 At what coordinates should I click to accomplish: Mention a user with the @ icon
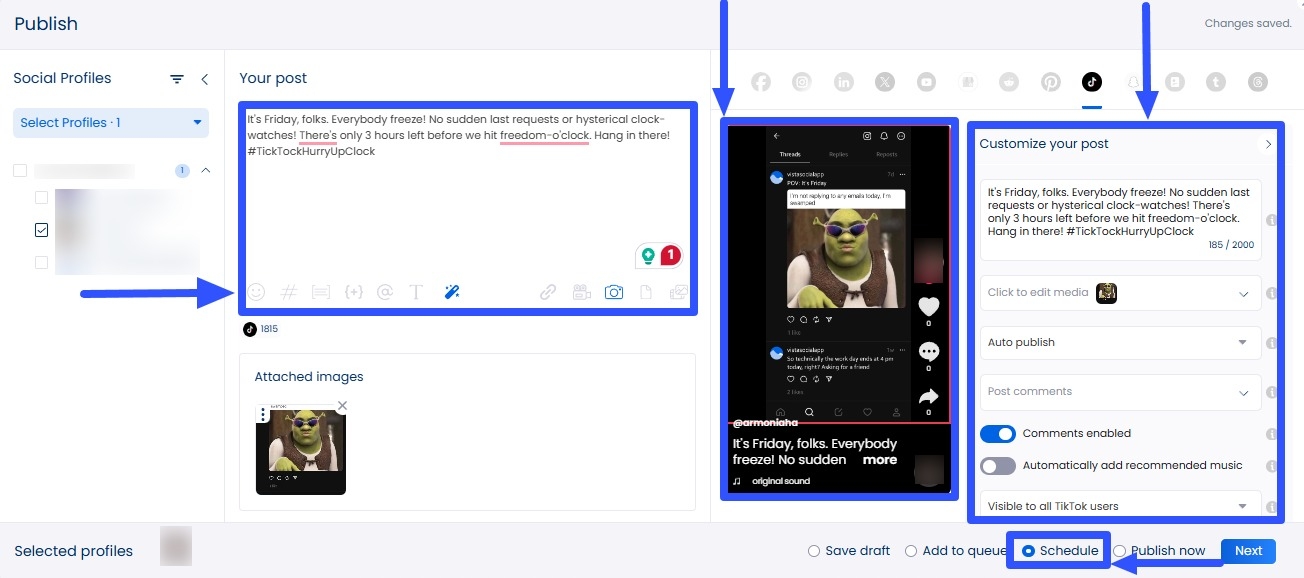pyautogui.click(x=385, y=291)
